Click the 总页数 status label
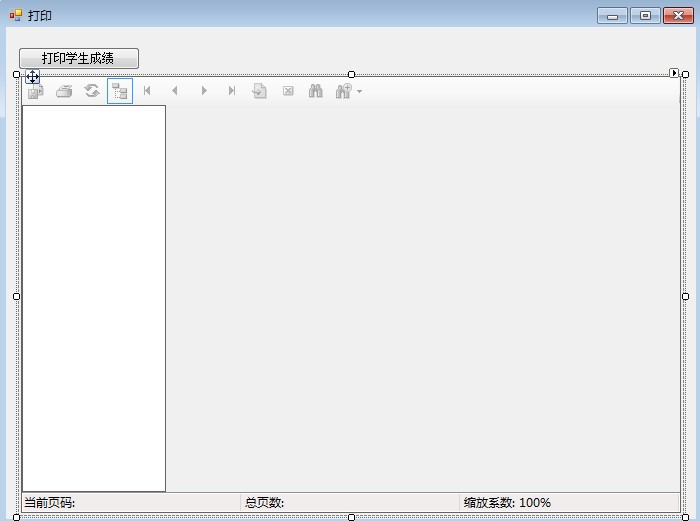The image size is (700, 521). (x=264, y=503)
